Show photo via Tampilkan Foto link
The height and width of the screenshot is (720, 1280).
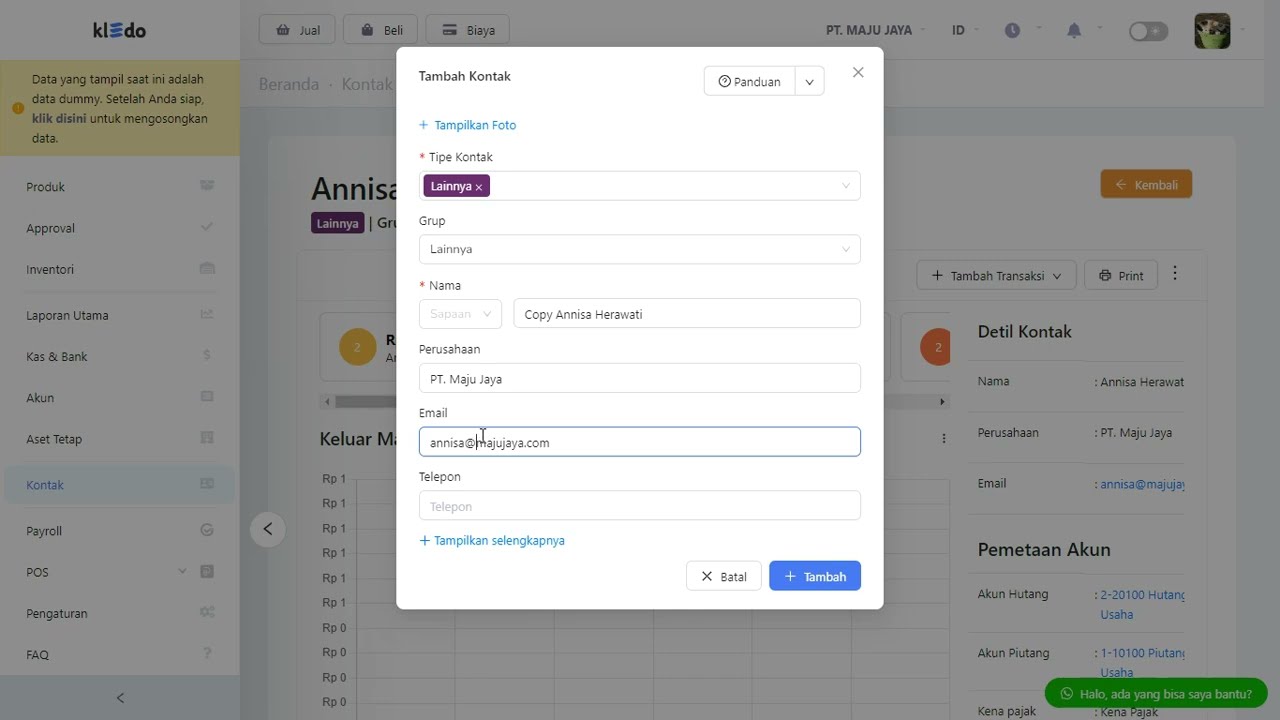468,125
